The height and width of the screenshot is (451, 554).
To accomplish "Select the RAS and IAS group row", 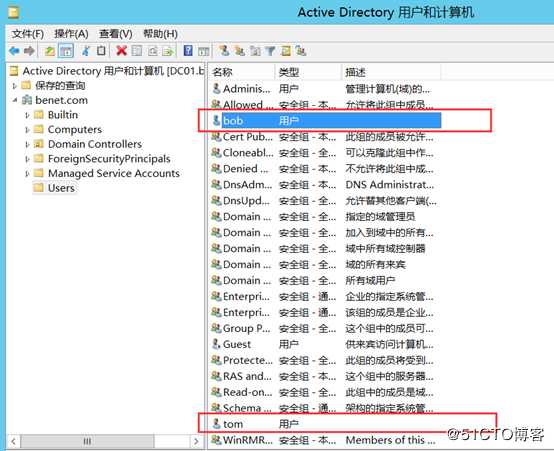I will [325, 376].
